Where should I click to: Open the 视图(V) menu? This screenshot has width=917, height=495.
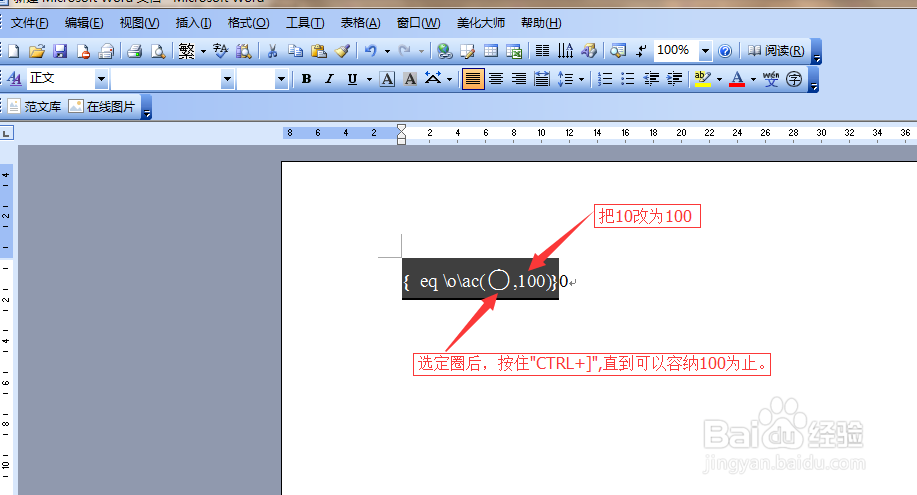139,23
